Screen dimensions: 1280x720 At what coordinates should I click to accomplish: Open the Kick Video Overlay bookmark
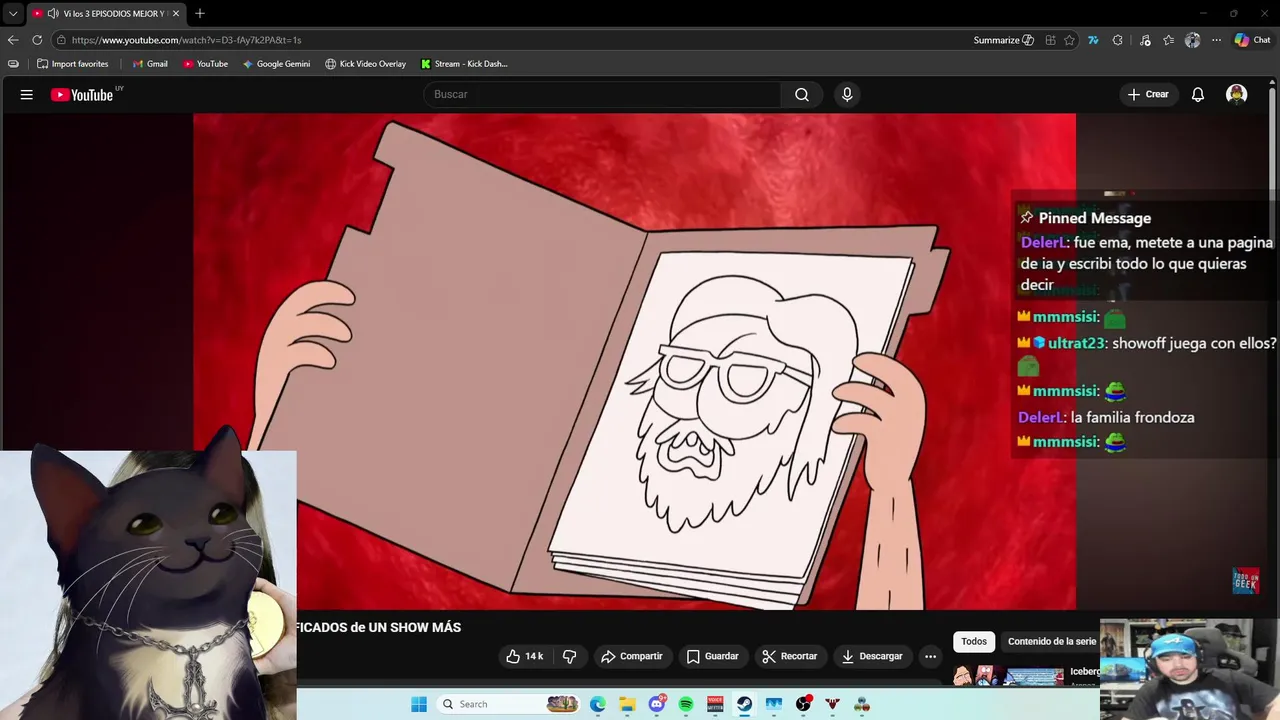pyautogui.click(x=365, y=64)
